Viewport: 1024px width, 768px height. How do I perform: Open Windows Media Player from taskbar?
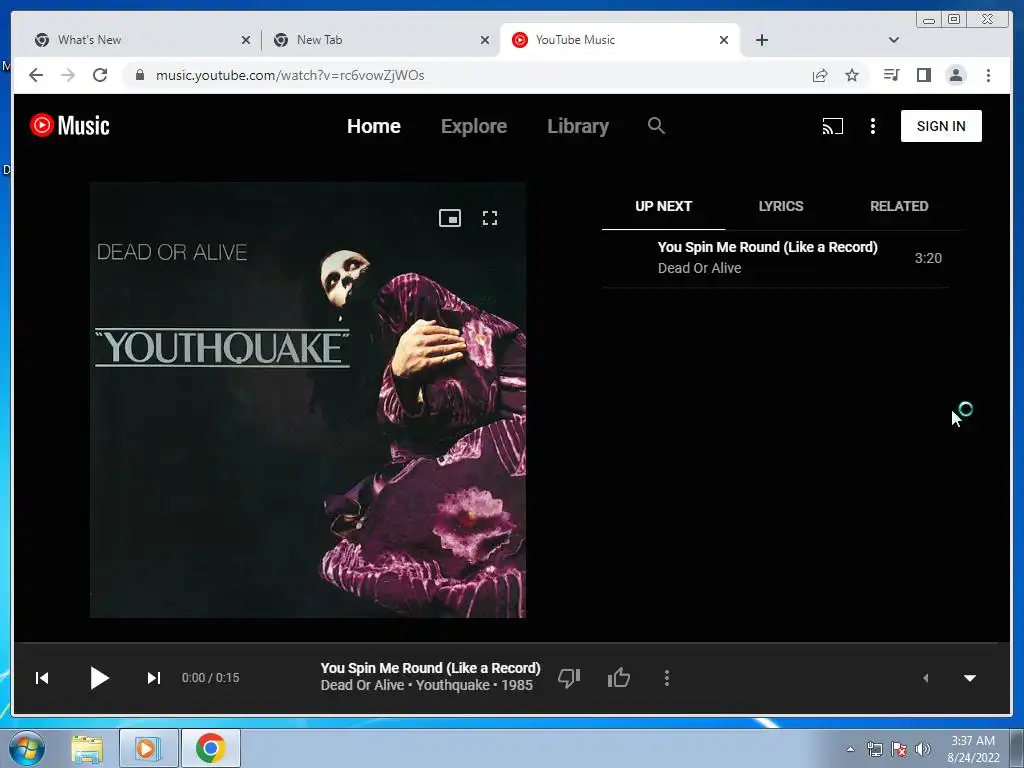point(148,748)
